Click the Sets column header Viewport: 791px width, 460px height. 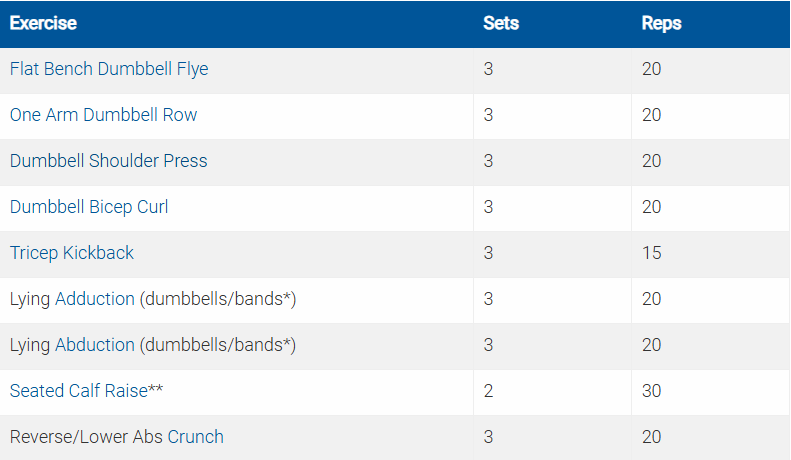501,23
